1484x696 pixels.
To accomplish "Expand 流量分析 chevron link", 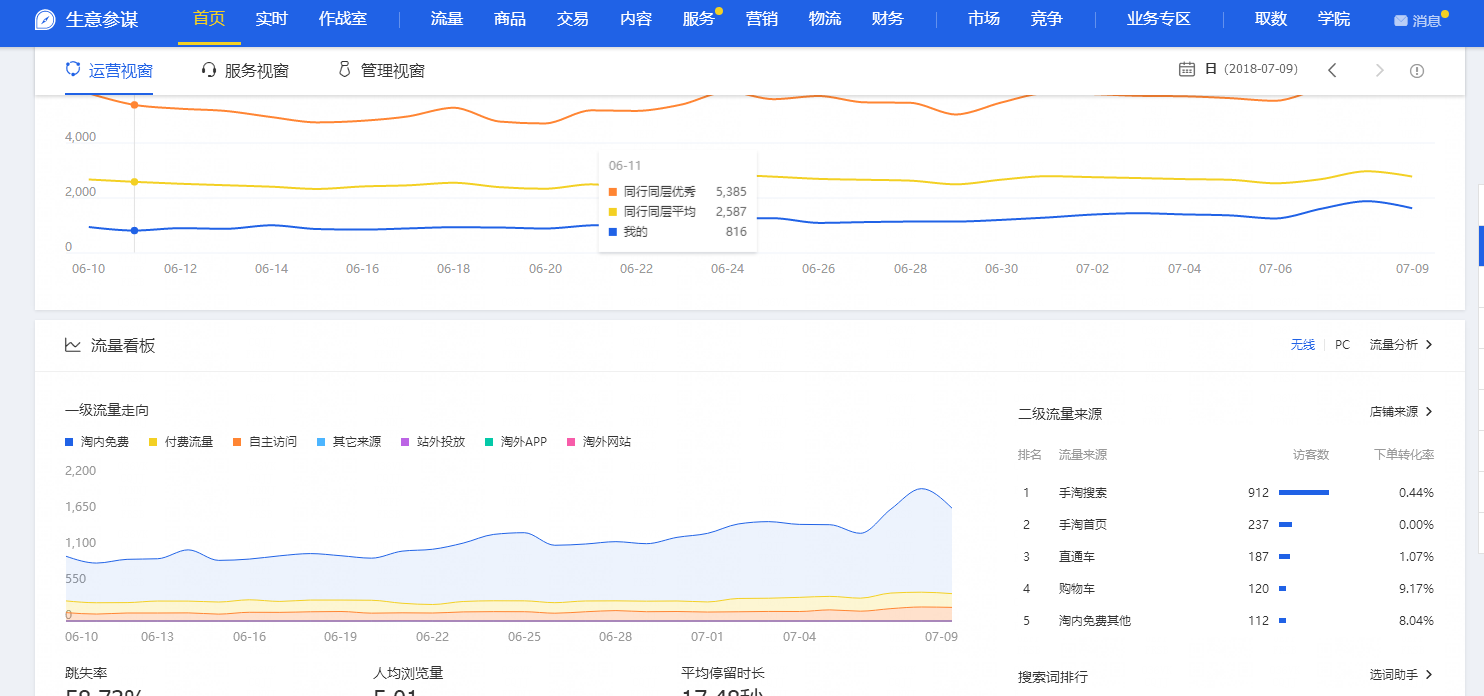I will pyautogui.click(x=1400, y=345).
